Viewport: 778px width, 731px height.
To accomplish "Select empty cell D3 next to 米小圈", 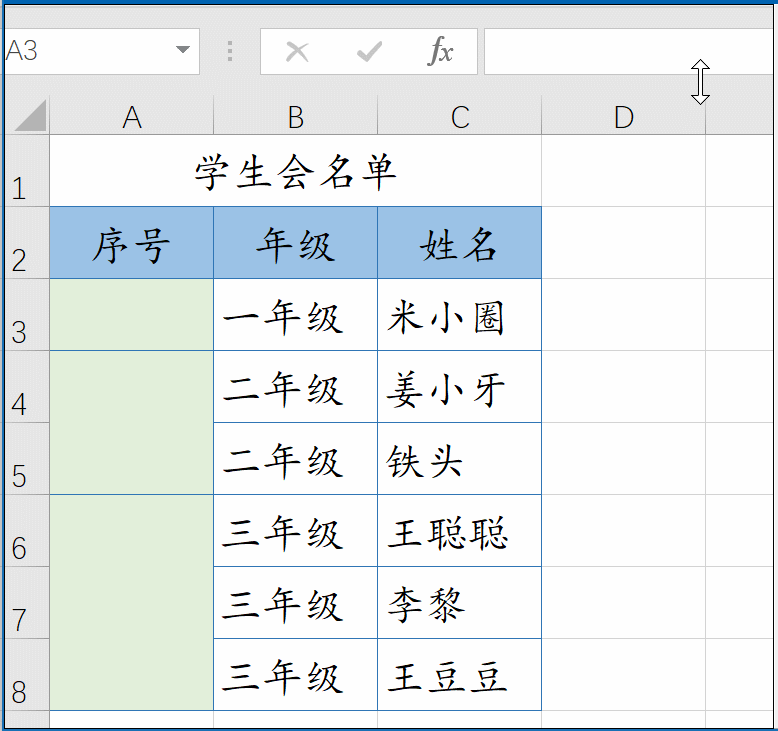I will (x=624, y=315).
